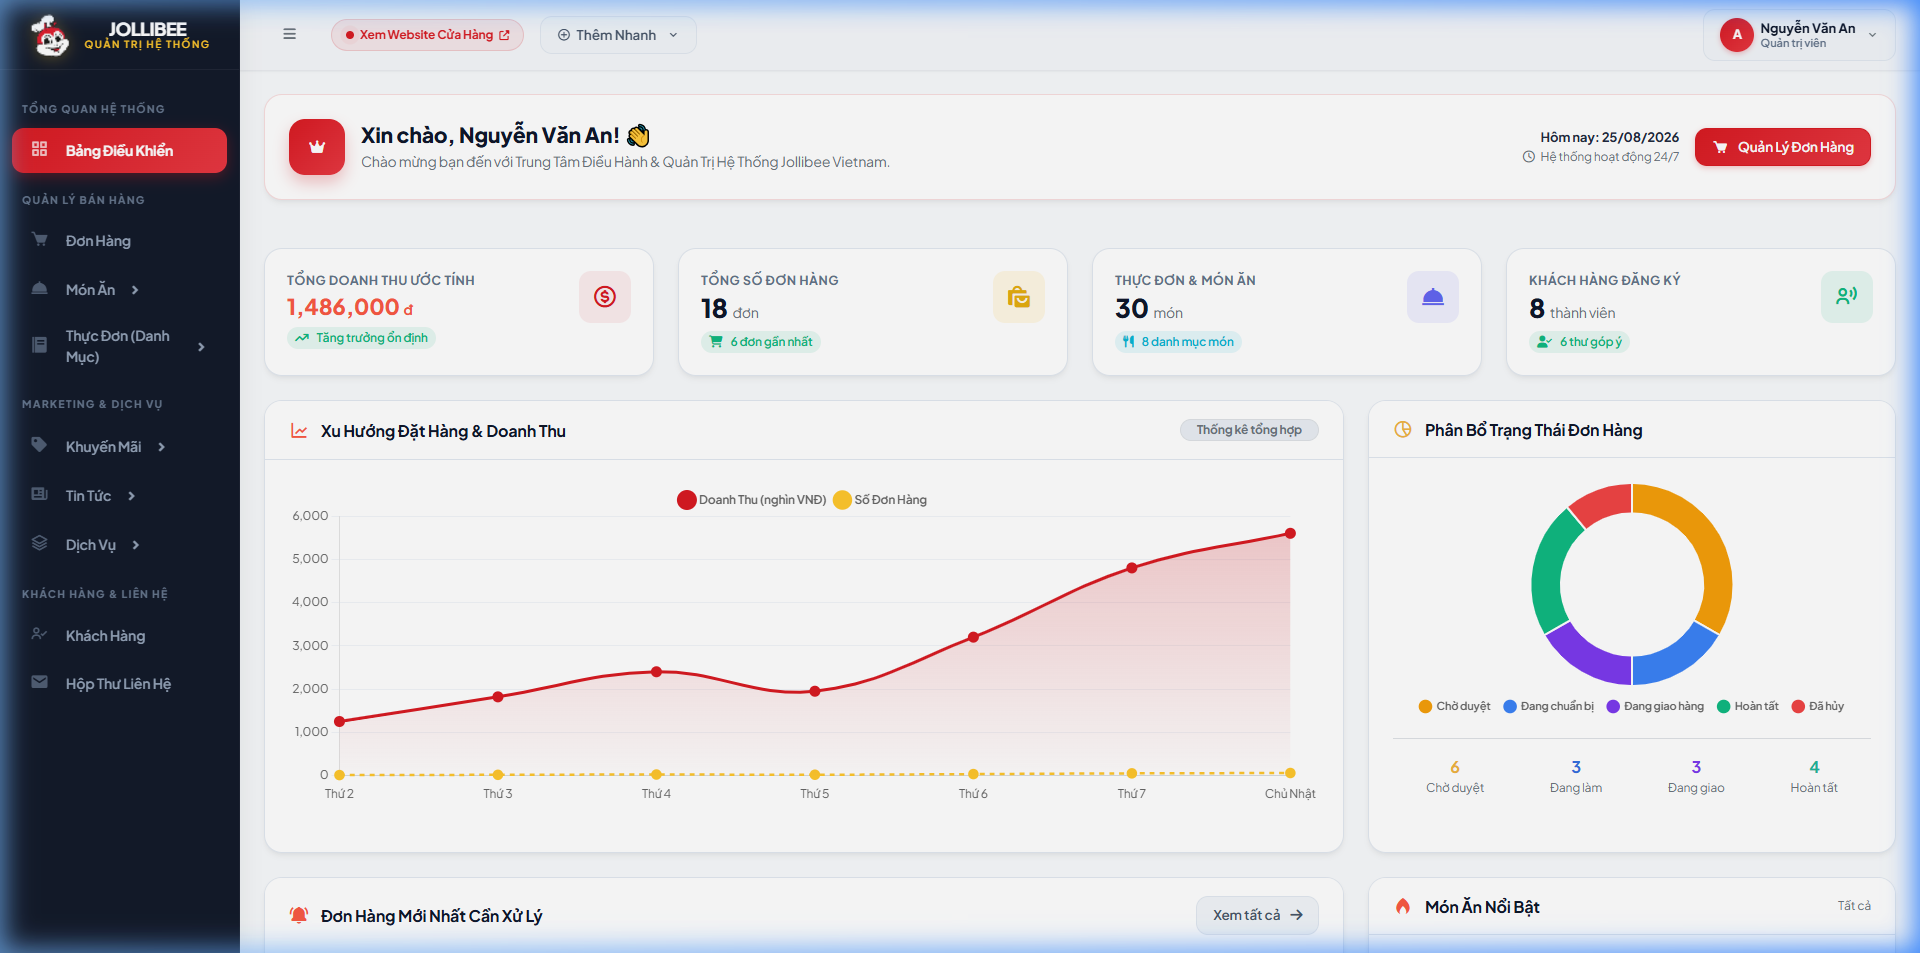Expand the Khuyến Mãi submenu chevron

(161, 447)
